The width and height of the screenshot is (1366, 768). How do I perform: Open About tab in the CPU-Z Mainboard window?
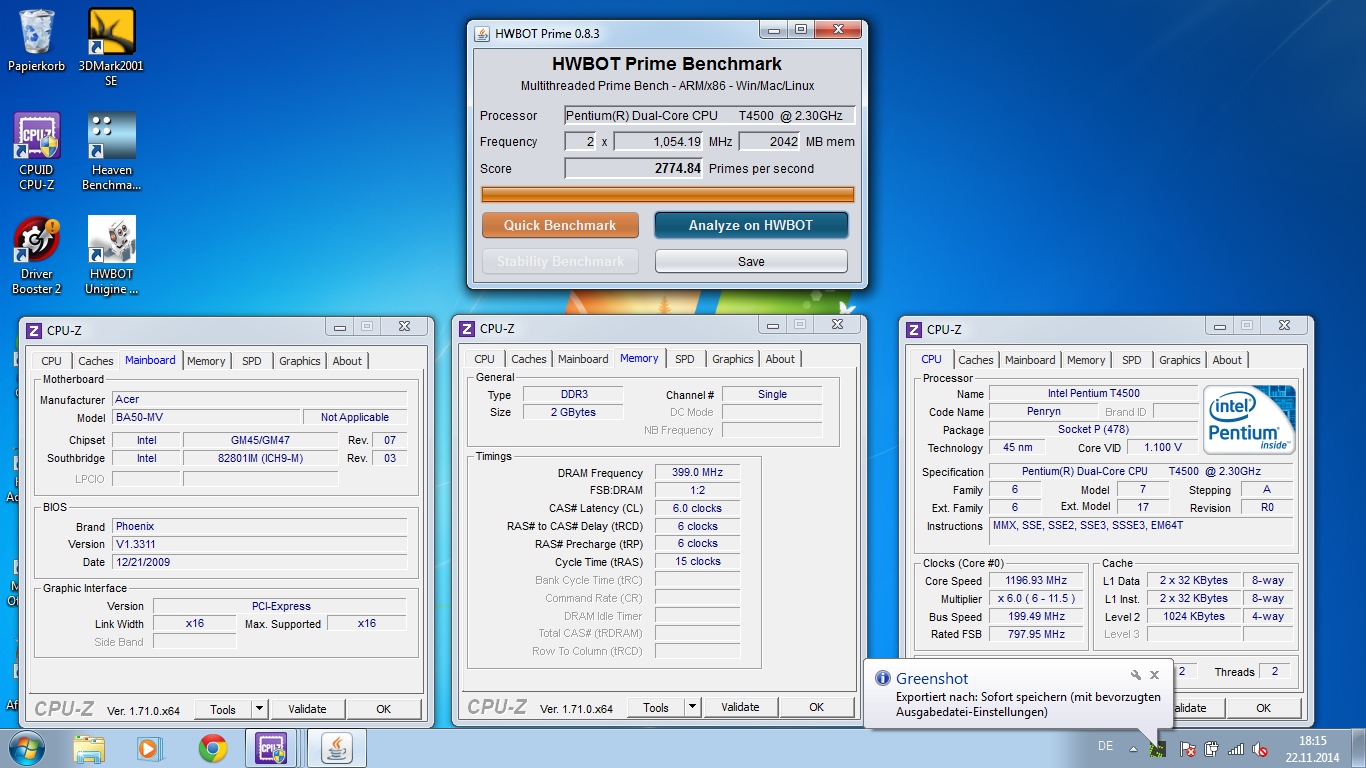(348, 361)
